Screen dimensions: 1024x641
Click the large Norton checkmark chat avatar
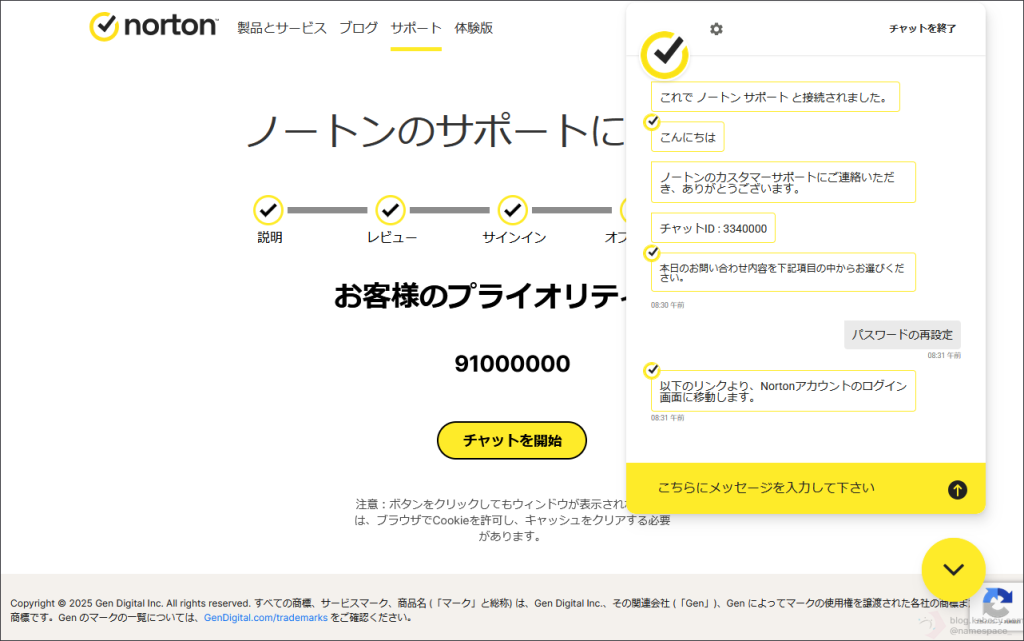click(665, 54)
